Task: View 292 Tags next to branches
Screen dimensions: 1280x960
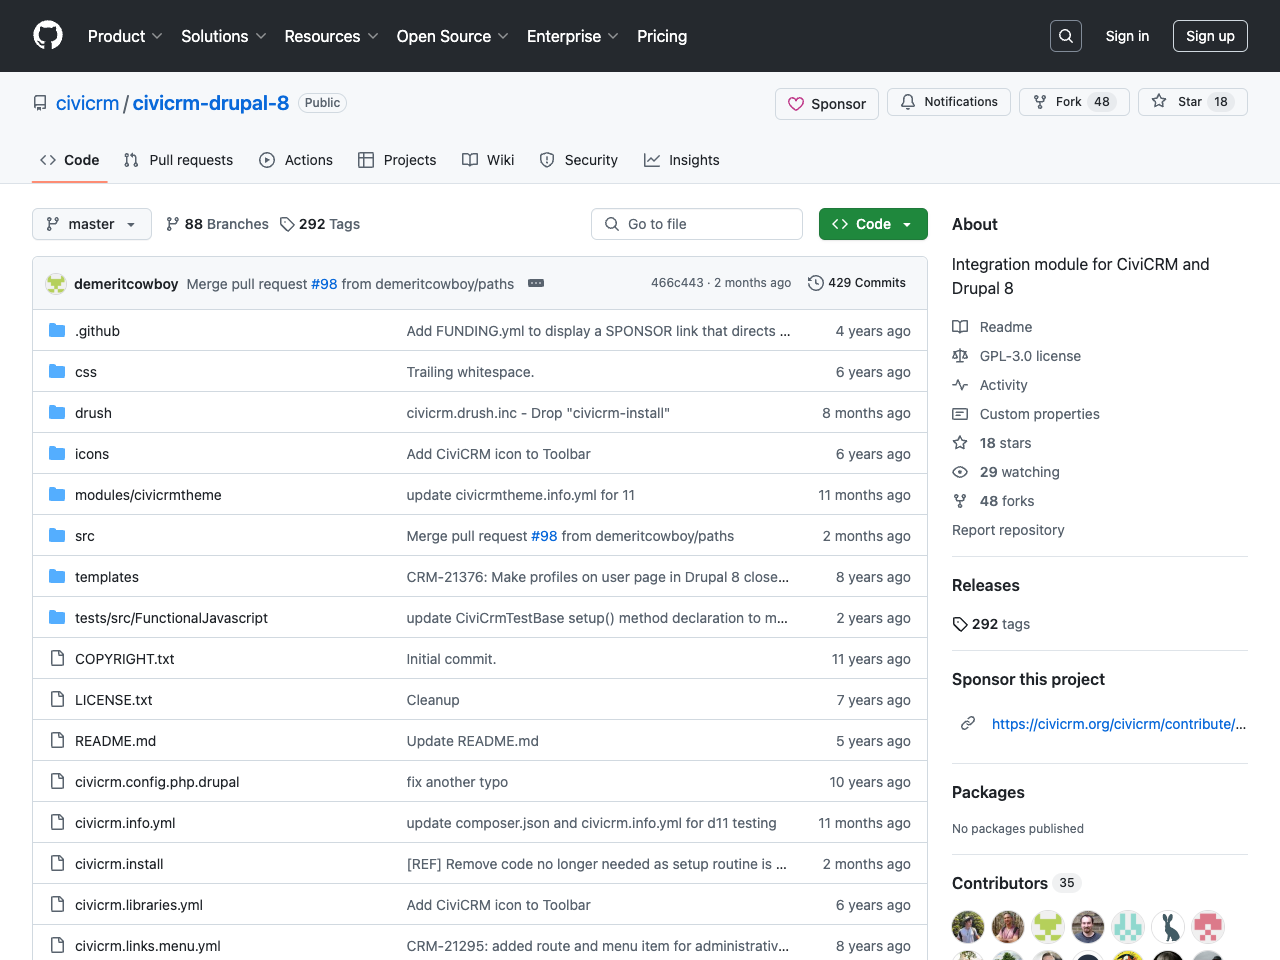Action: click(320, 224)
